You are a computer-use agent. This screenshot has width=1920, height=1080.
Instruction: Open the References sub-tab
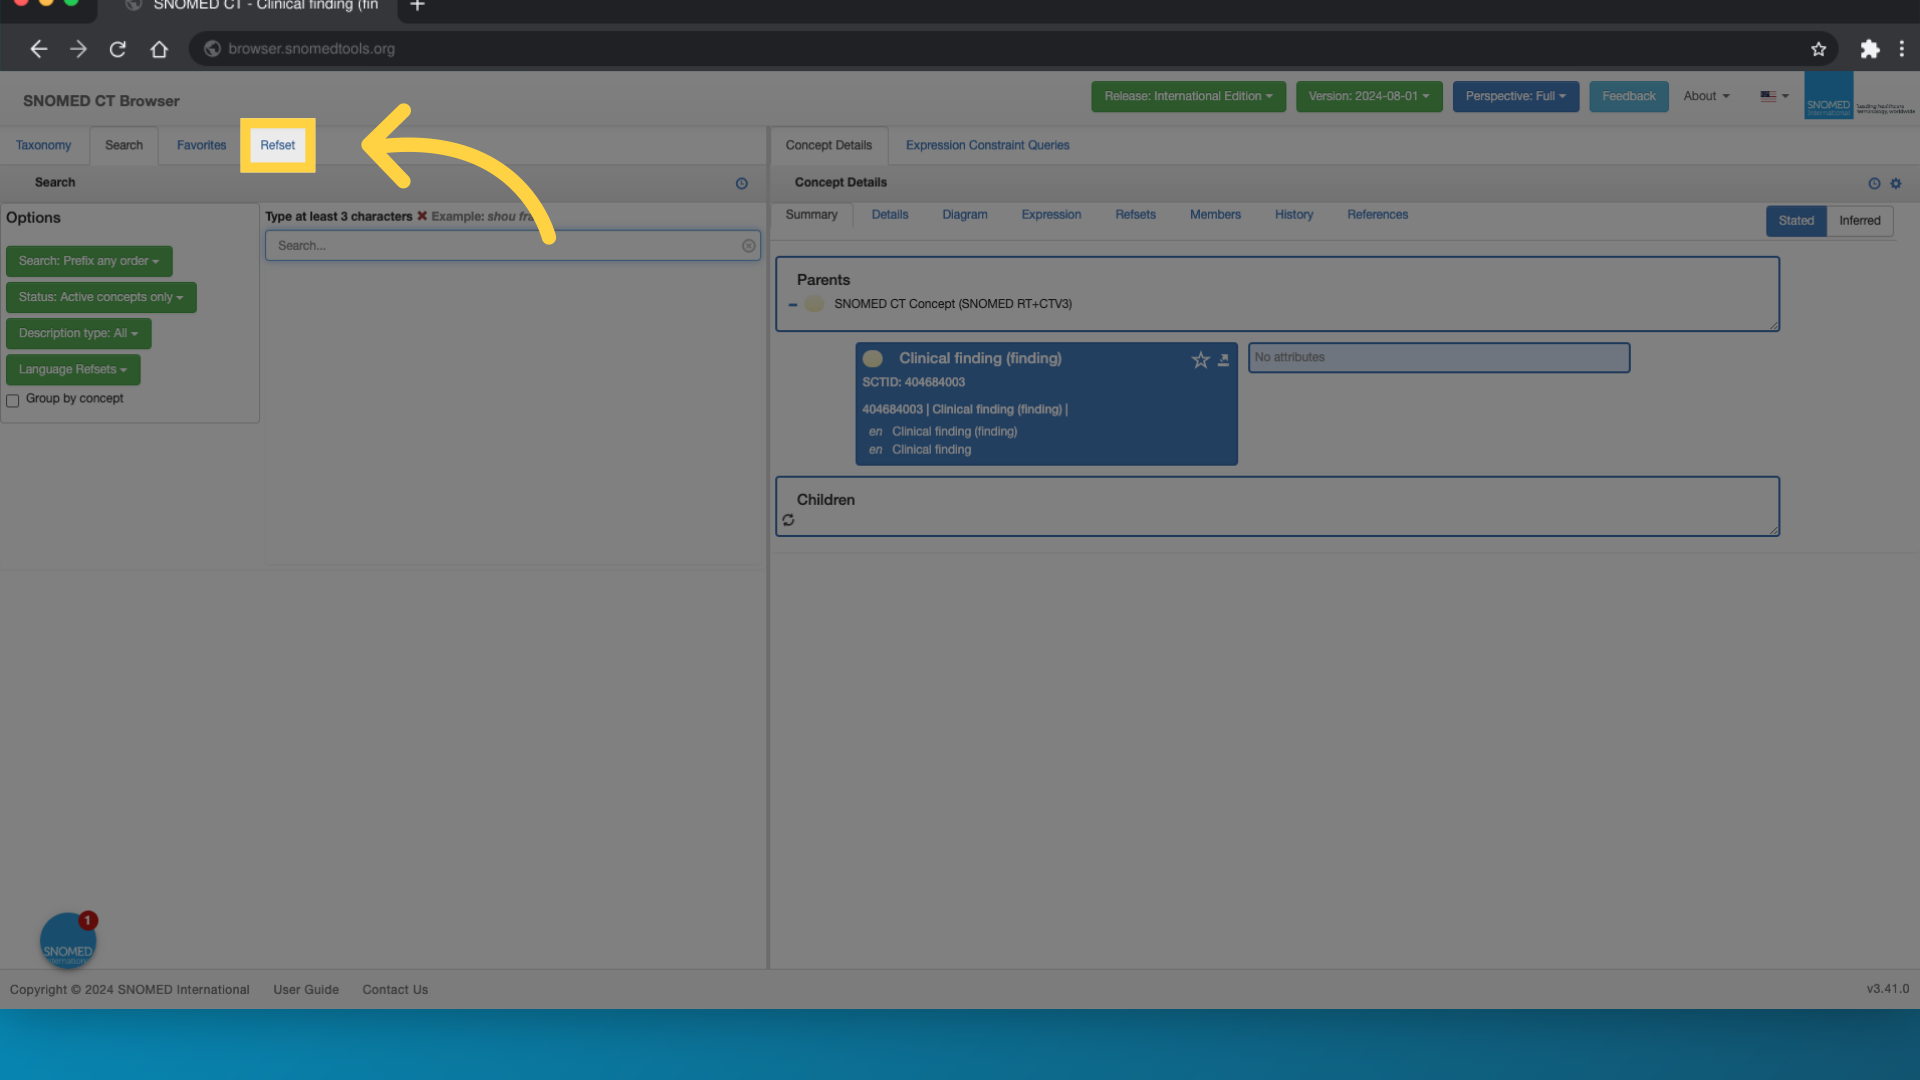(x=1377, y=215)
